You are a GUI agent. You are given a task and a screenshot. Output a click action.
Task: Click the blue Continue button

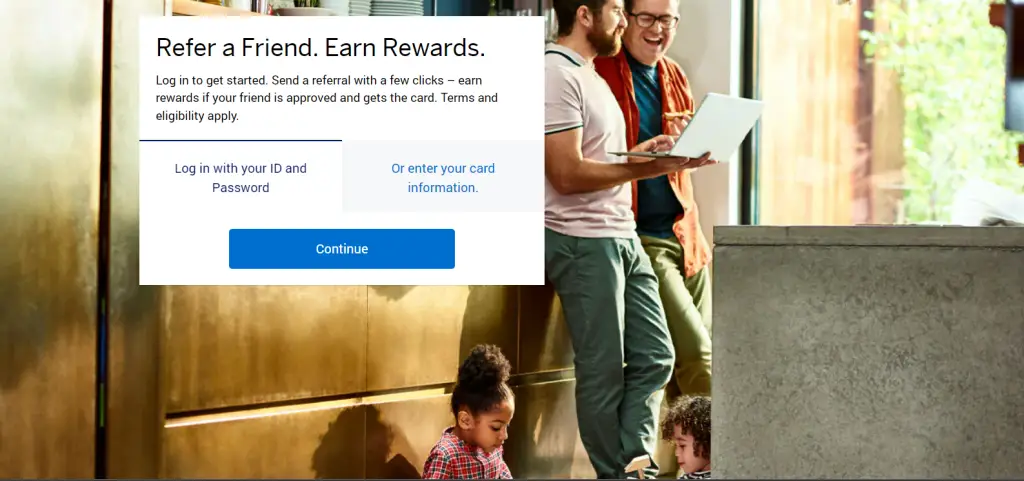pyautogui.click(x=342, y=249)
